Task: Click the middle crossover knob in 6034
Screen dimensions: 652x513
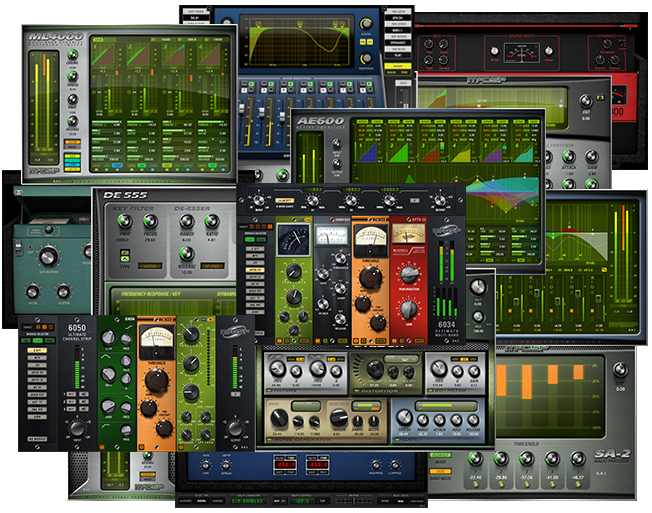Action: [x=351, y=201]
